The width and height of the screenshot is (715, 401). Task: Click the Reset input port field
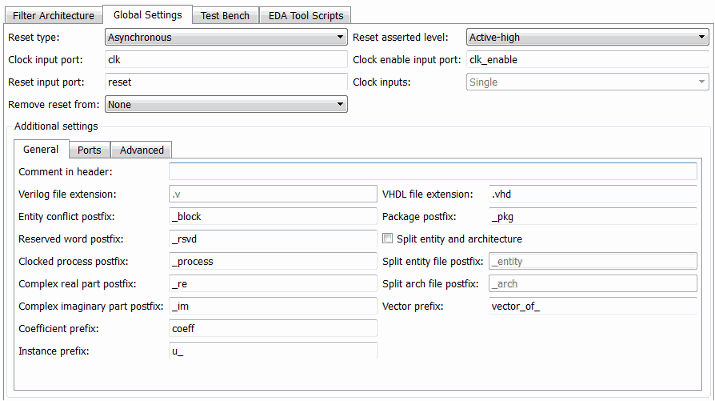point(225,82)
